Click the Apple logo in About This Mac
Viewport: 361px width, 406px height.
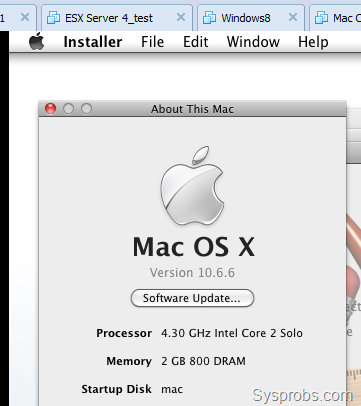(192, 185)
